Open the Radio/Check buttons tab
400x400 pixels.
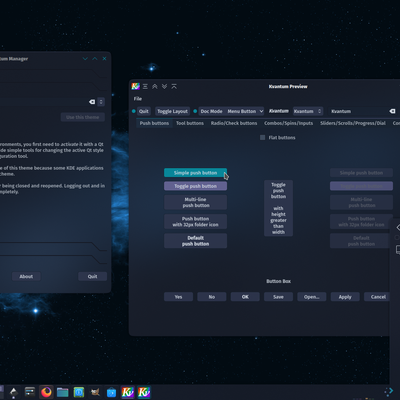tap(234, 123)
